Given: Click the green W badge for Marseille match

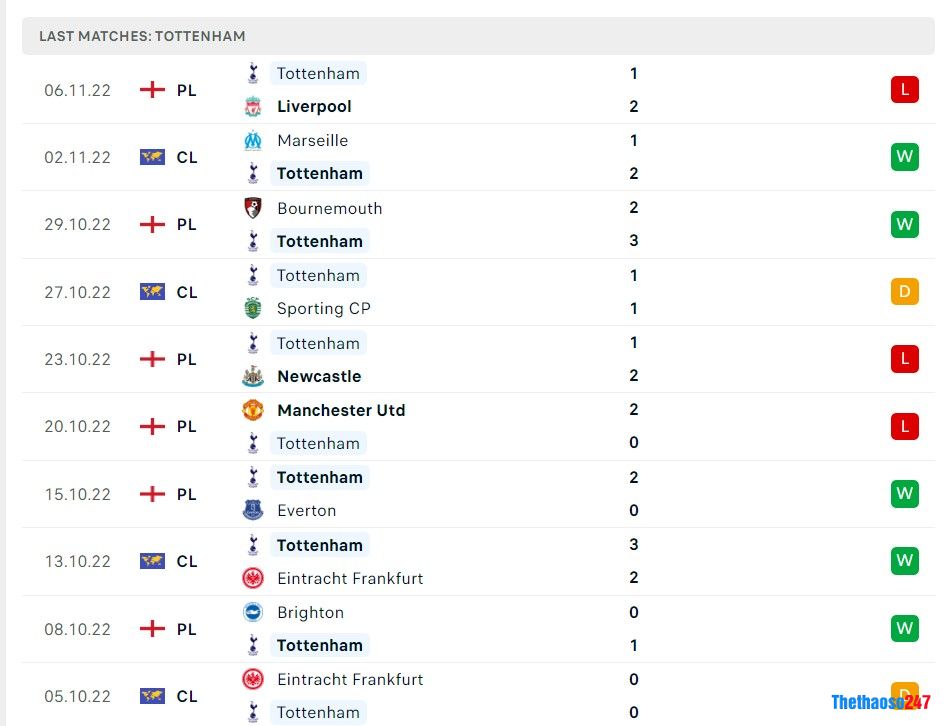Looking at the screenshot, I should pyautogui.click(x=904, y=156).
